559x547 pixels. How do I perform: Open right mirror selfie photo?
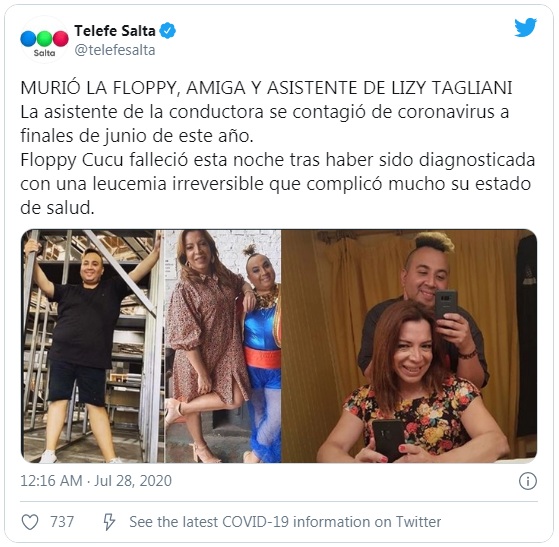[x=409, y=346]
